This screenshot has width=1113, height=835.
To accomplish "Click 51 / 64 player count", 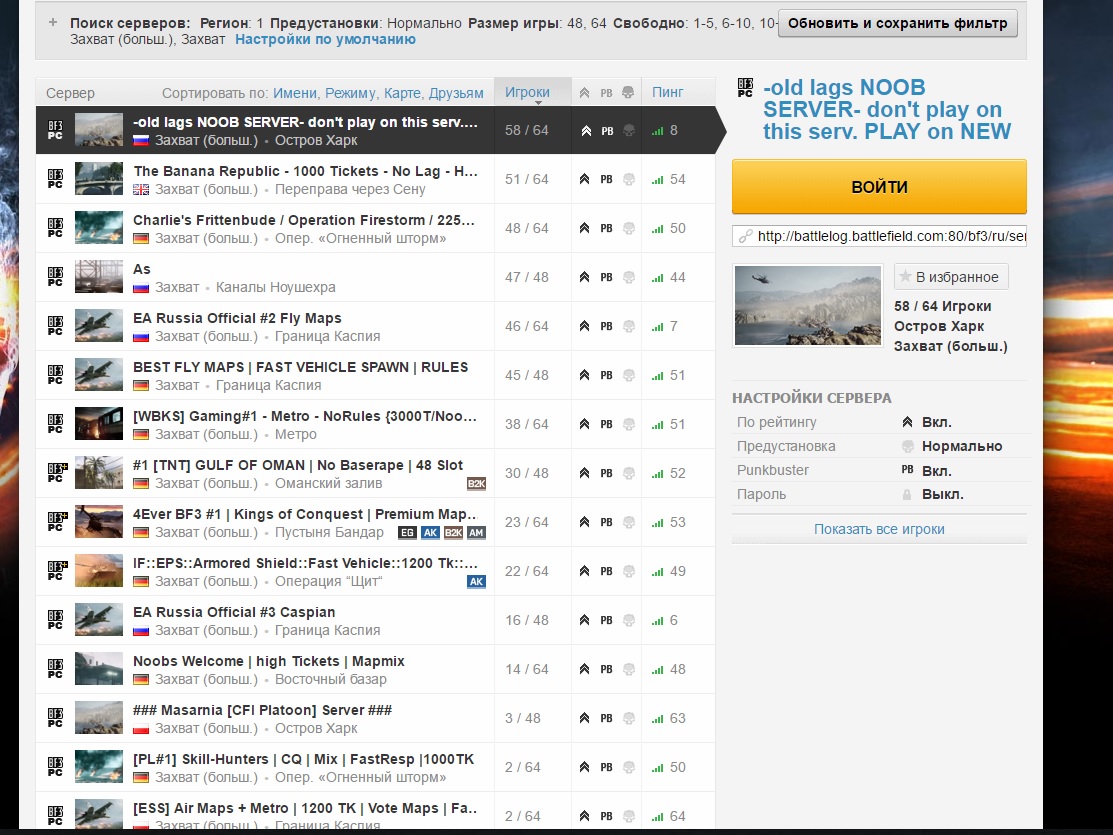I will 527,180.
